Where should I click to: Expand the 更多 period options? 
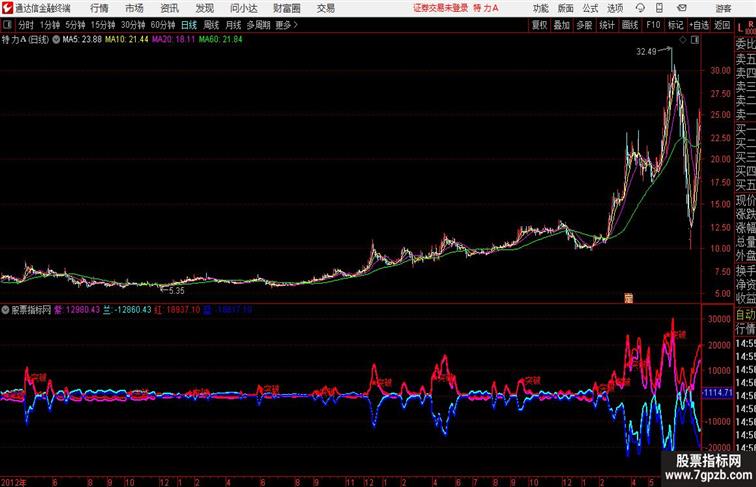(x=286, y=25)
